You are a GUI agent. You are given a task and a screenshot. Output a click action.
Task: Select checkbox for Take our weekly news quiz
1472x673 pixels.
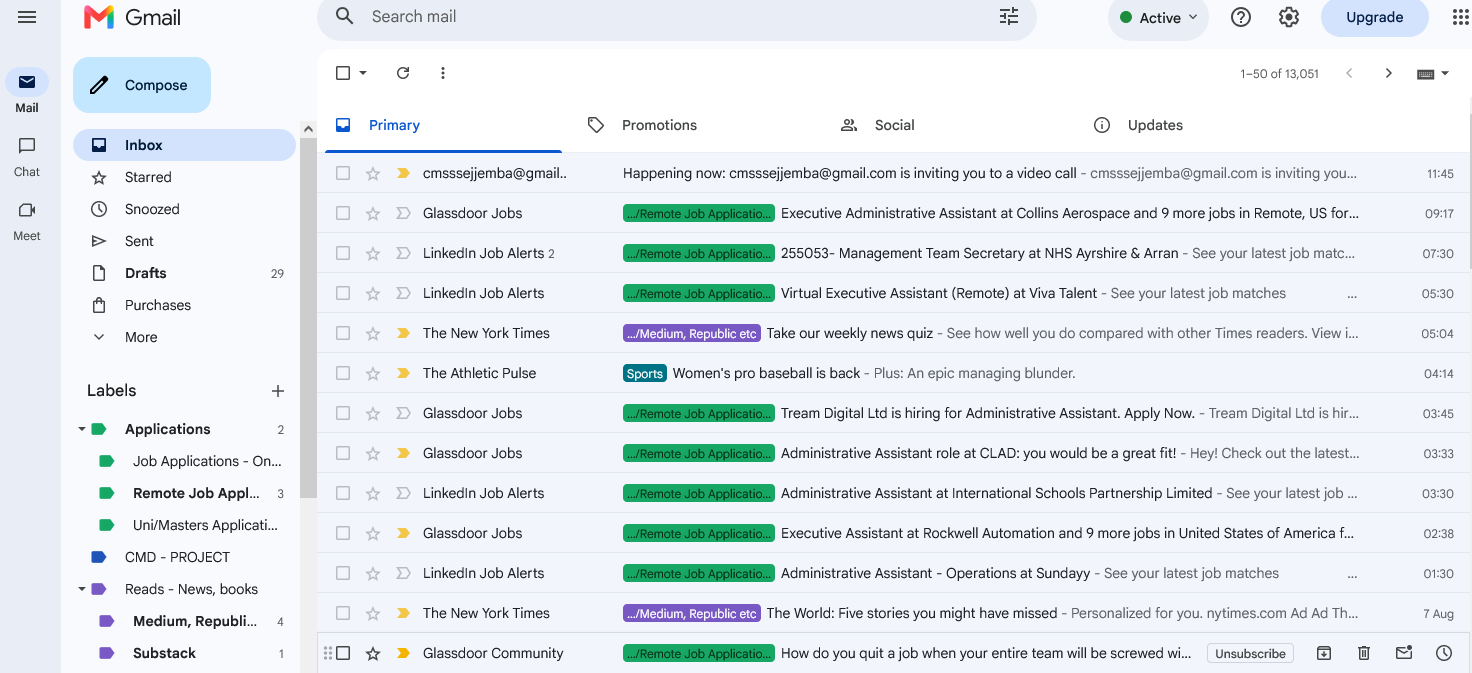(x=343, y=333)
